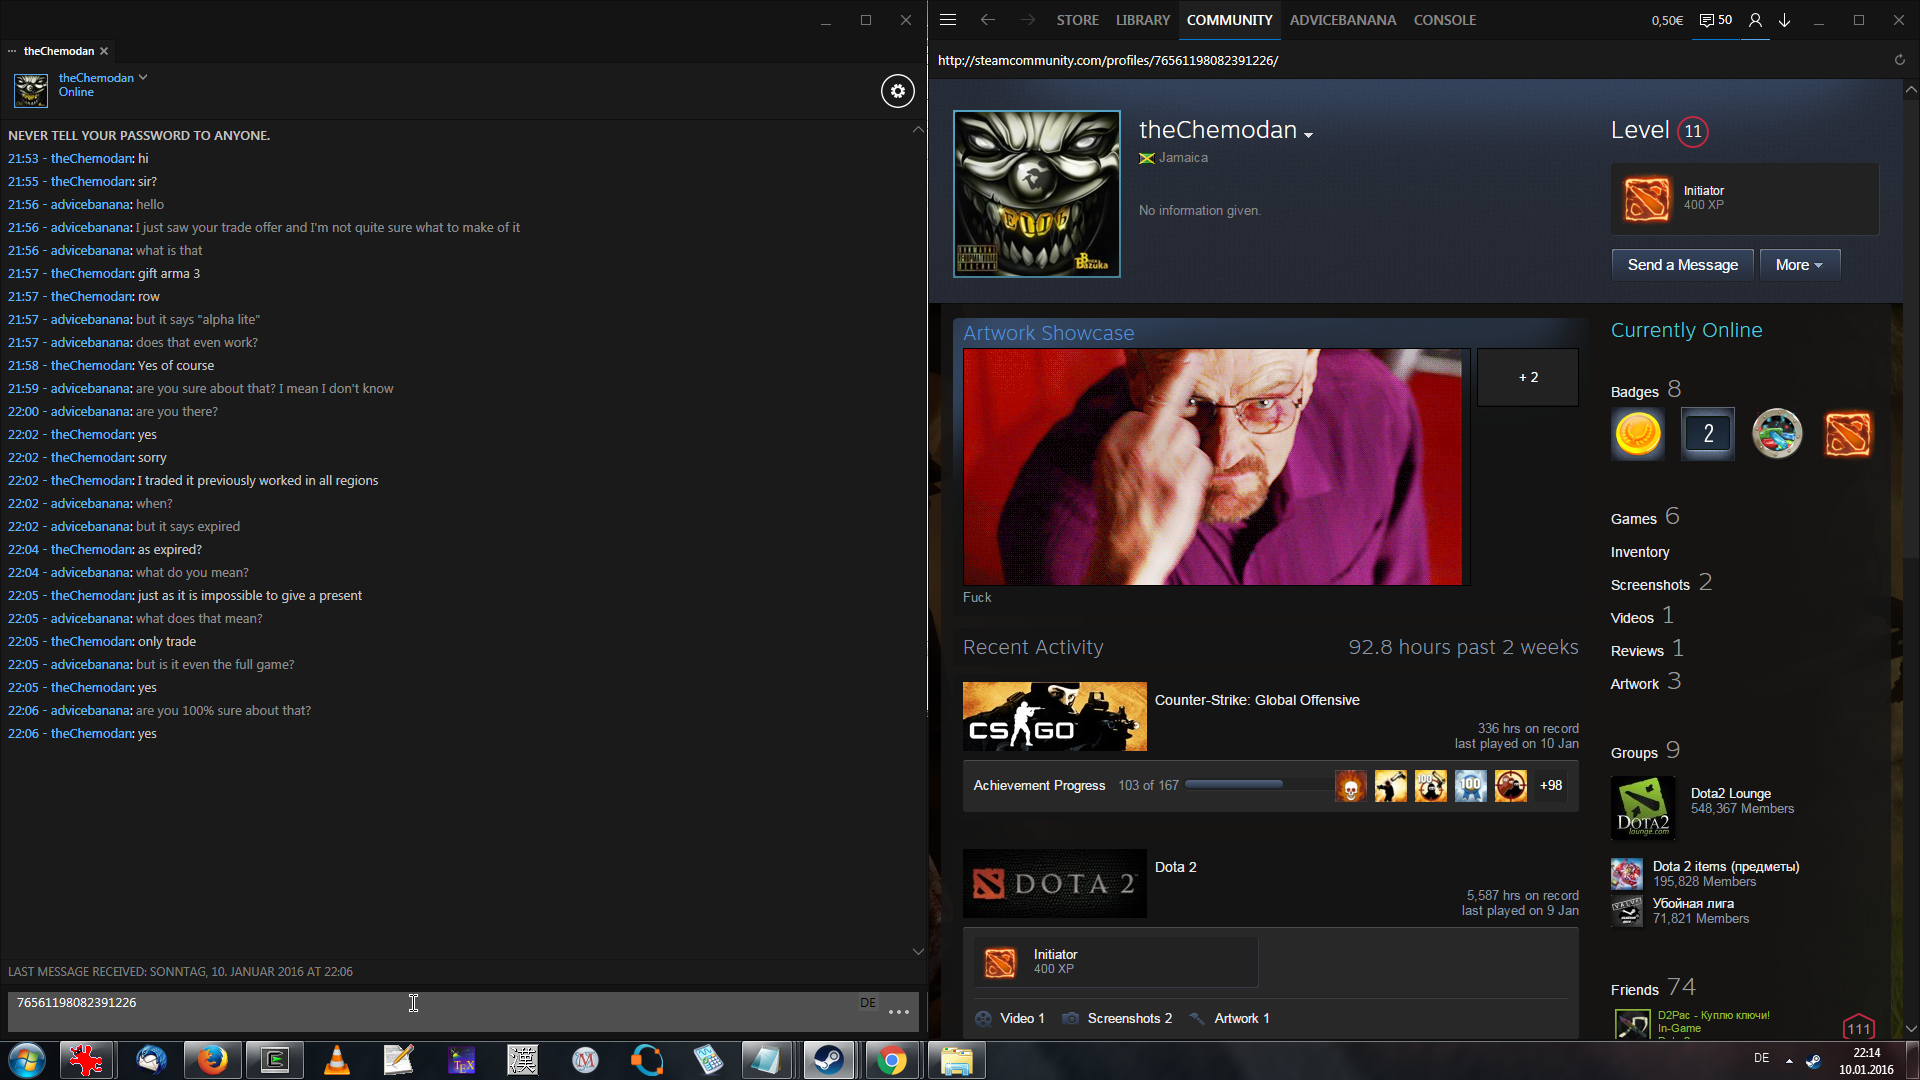Open chat settings gear icon
This screenshot has width=1920, height=1080.
(x=897, y=91)
